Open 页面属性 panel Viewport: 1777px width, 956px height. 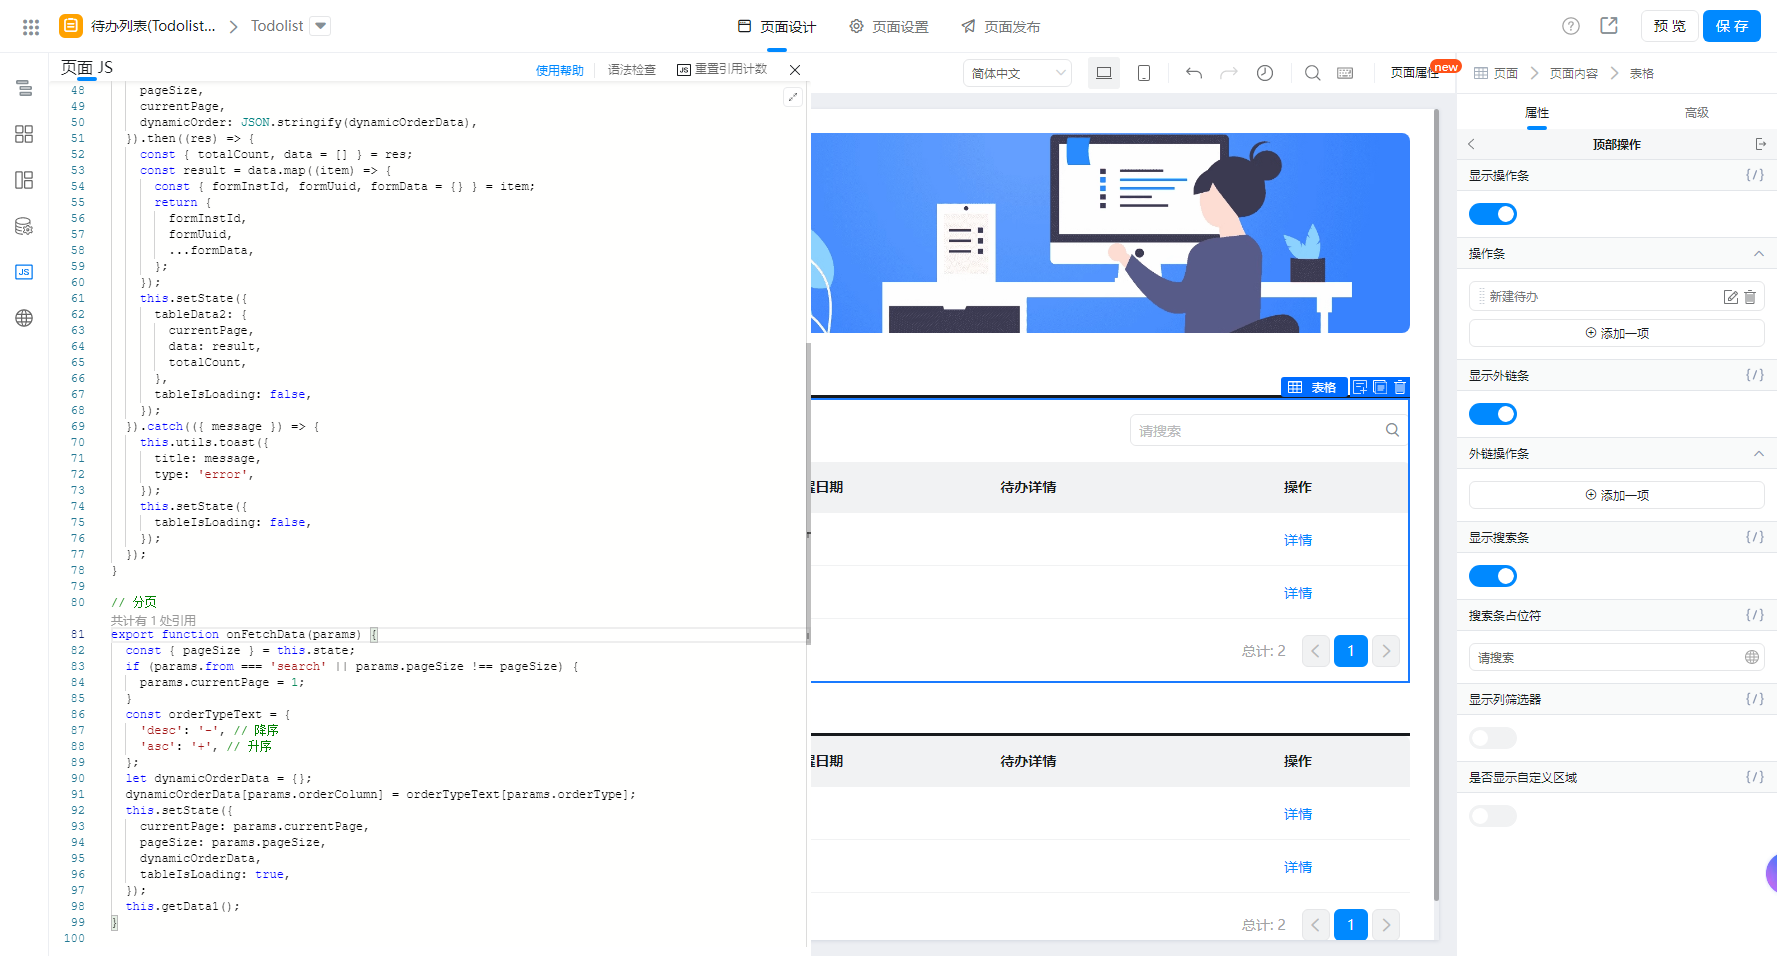[x=1415, y=73]
